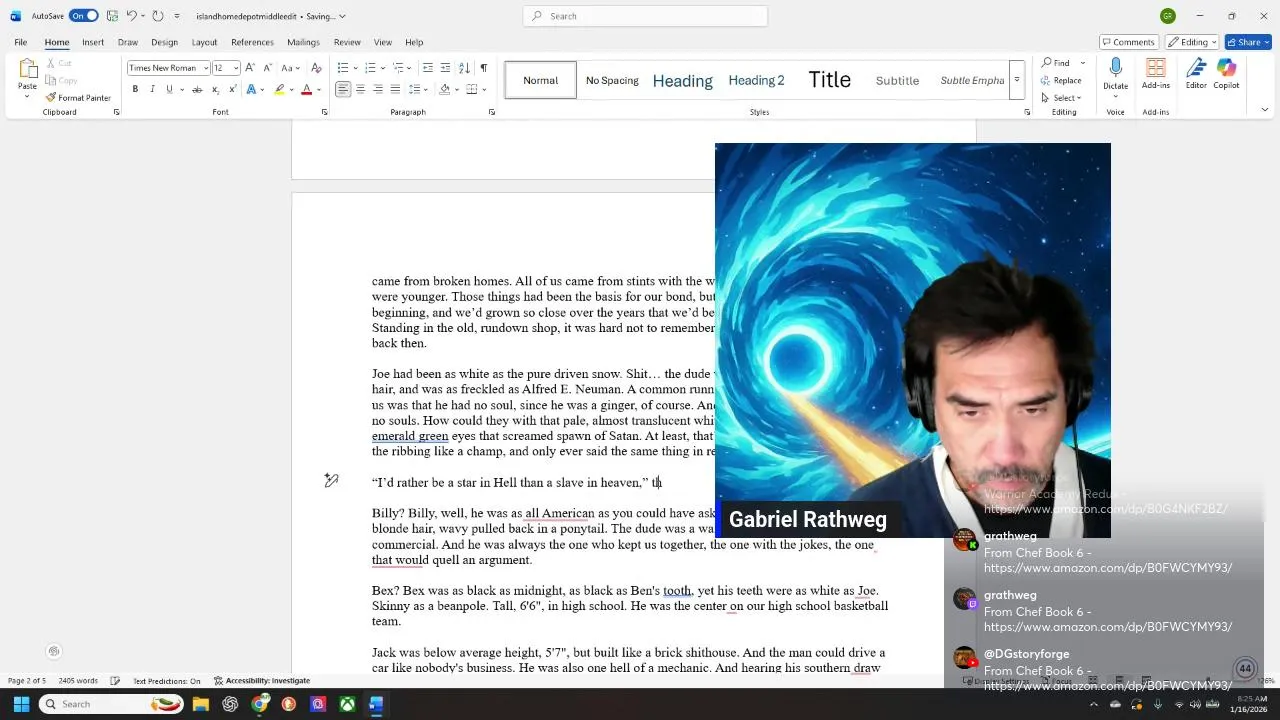
Task: Toggle Strikethrough formatting
Action: click(x=197, y=89)
